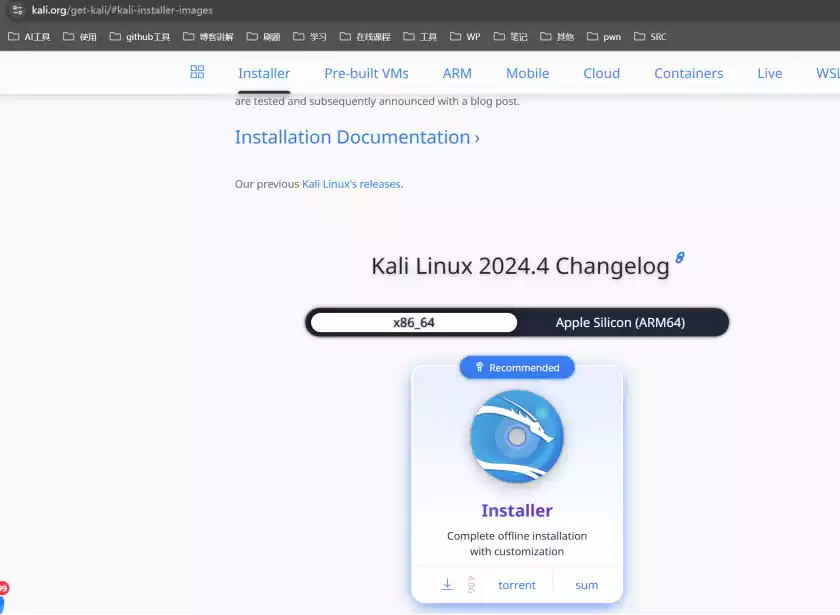Open the 刷题 bookmark folder
Image resolution: width=840 pixels, height=615 pixels.
tap(264, 36)
